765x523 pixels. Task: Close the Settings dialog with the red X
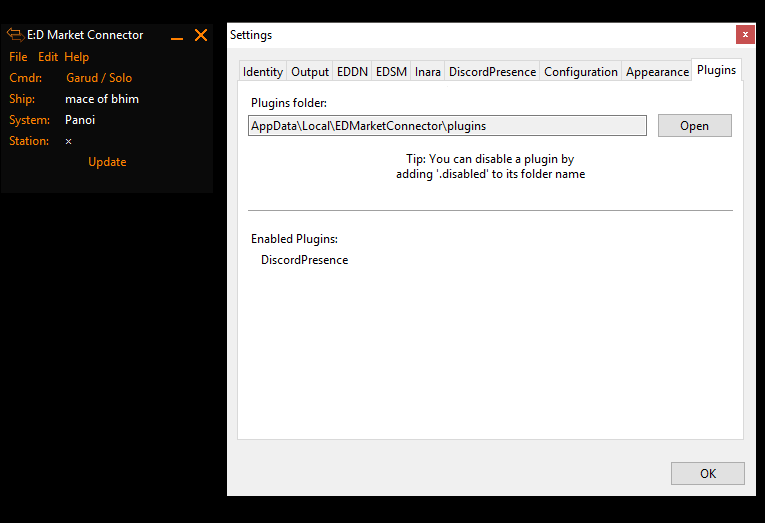tap(745, 35)
